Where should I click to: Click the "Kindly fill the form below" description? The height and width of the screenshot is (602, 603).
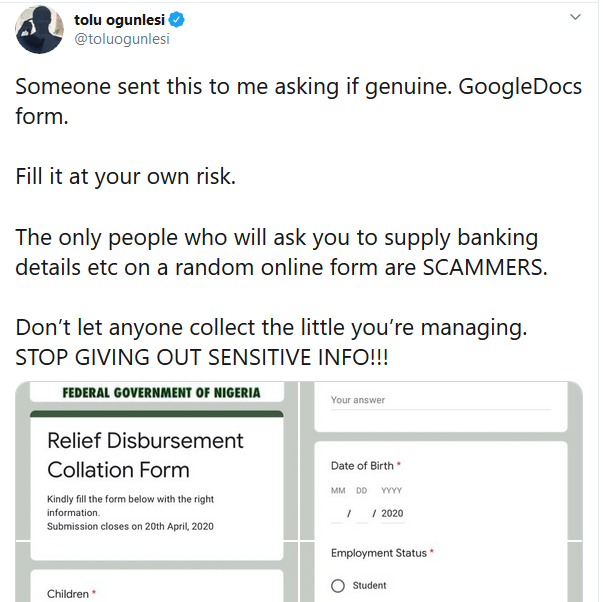click(x=130, y=499)
